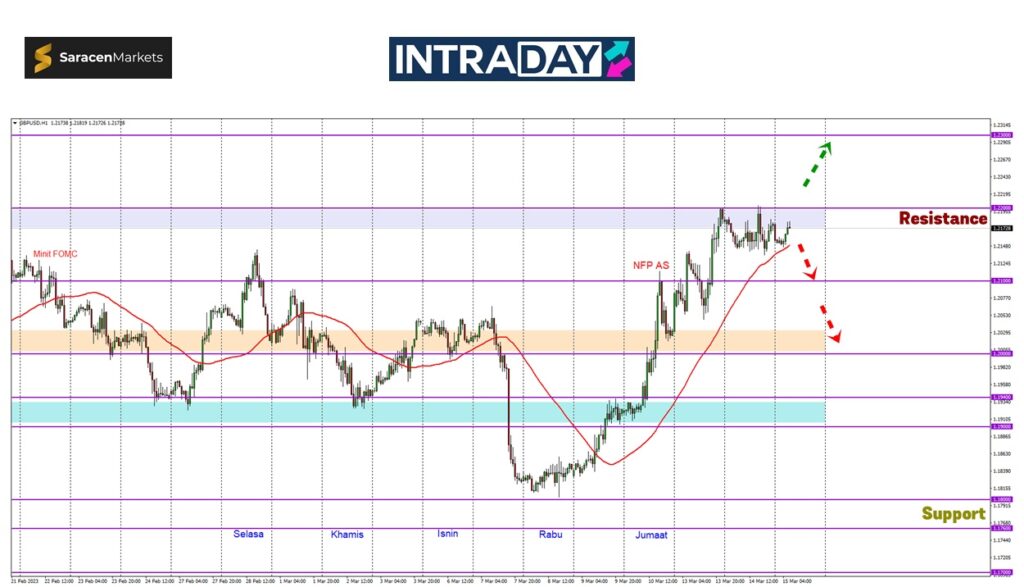Select the Support label
Image resolution: width=1024 pixels, height=587 pixels.
[953, 513]
